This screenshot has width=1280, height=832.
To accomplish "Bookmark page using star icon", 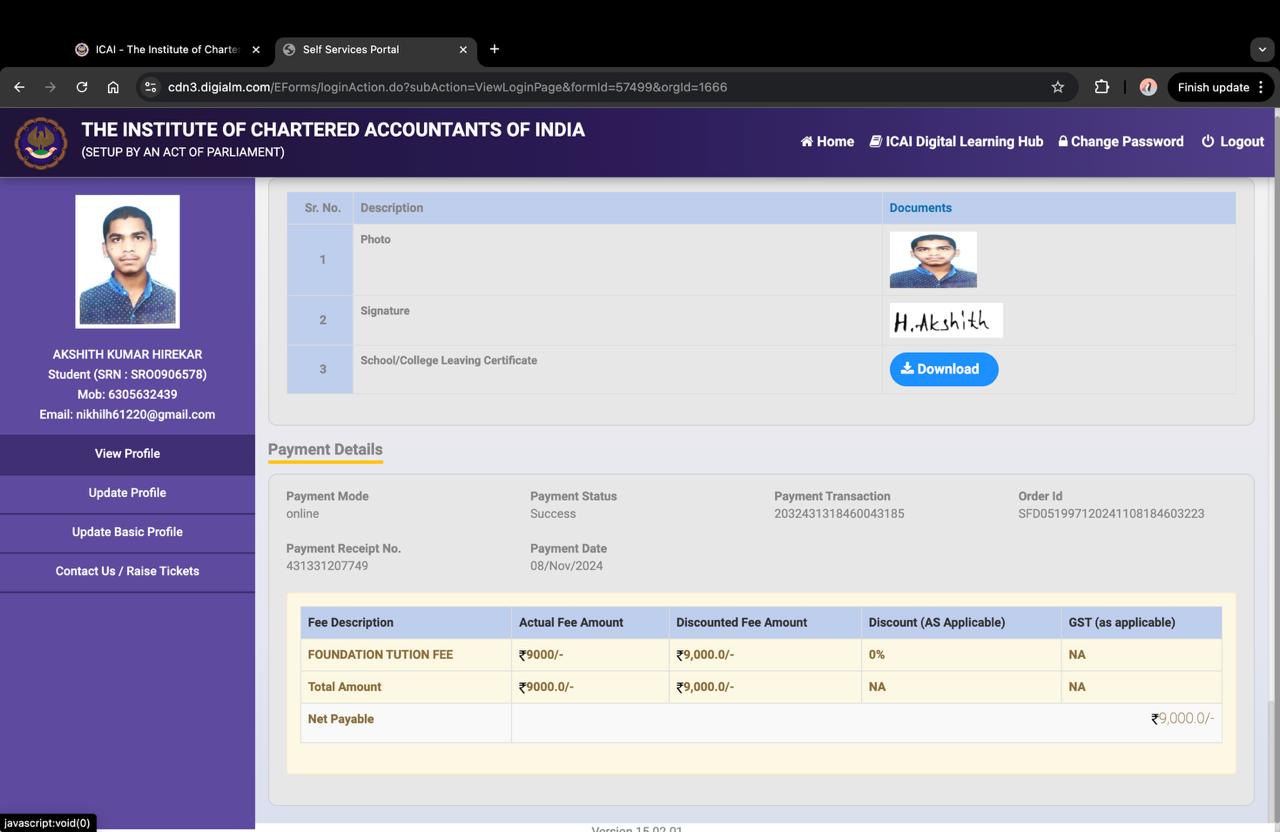I will 1057,87.
